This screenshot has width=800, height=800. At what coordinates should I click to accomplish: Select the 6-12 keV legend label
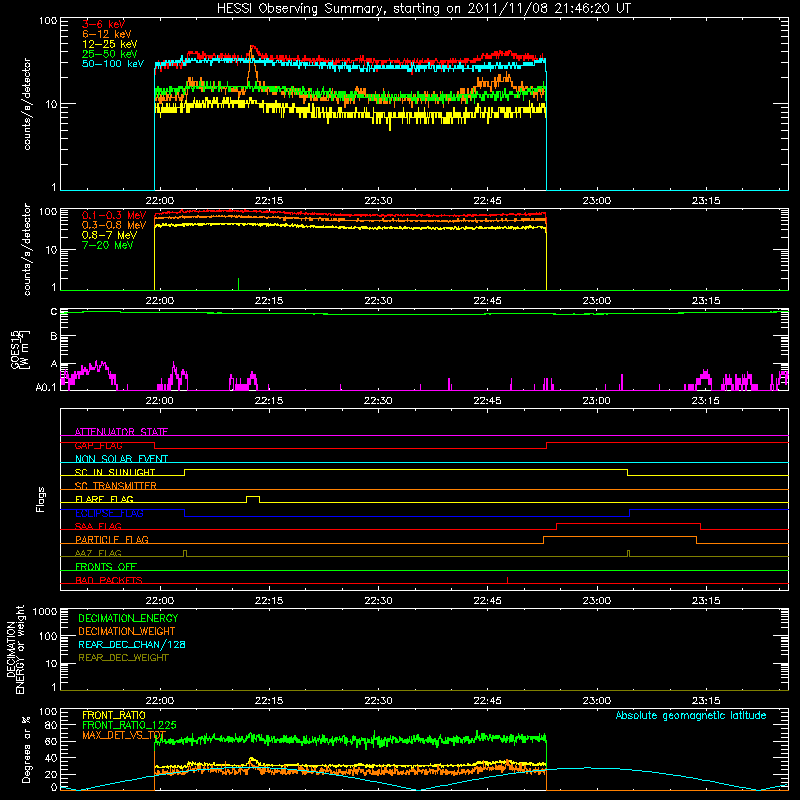107,34
